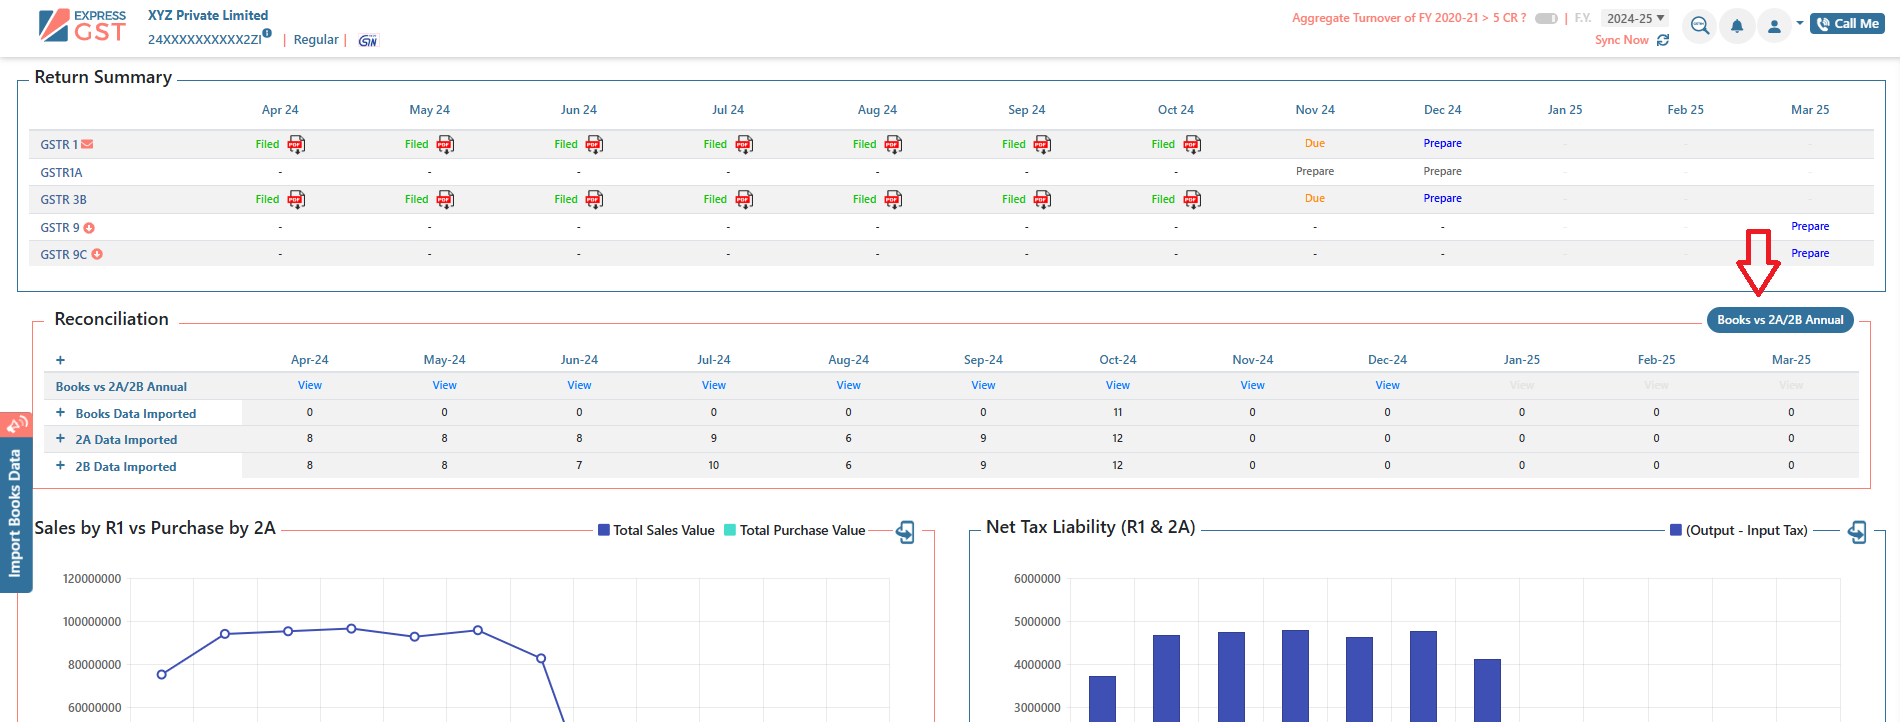1900x722 pixels.
Task: Download GSTR 3B PDF for Oct 24
Action: 1192,199
